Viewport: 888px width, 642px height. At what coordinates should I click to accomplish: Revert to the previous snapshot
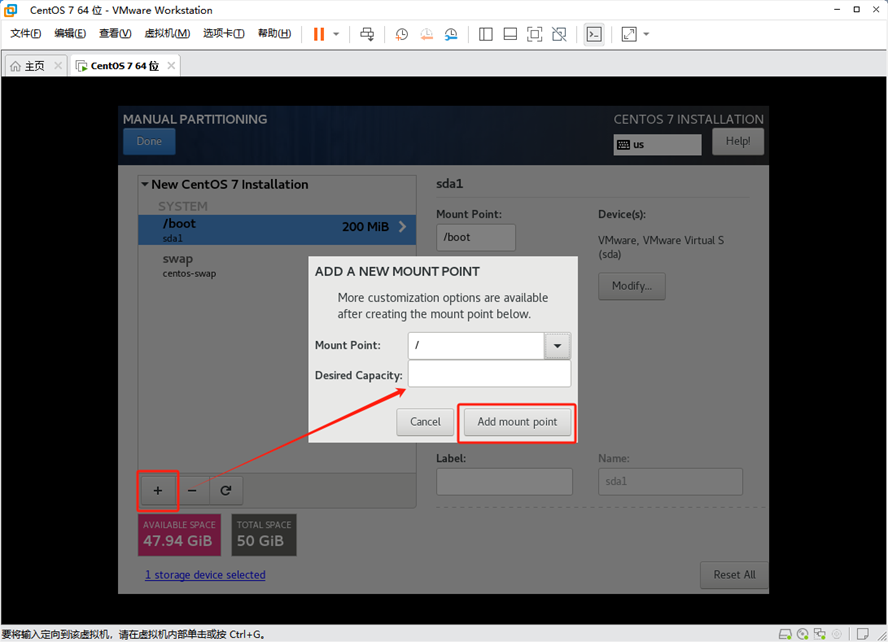pos(426,35)
